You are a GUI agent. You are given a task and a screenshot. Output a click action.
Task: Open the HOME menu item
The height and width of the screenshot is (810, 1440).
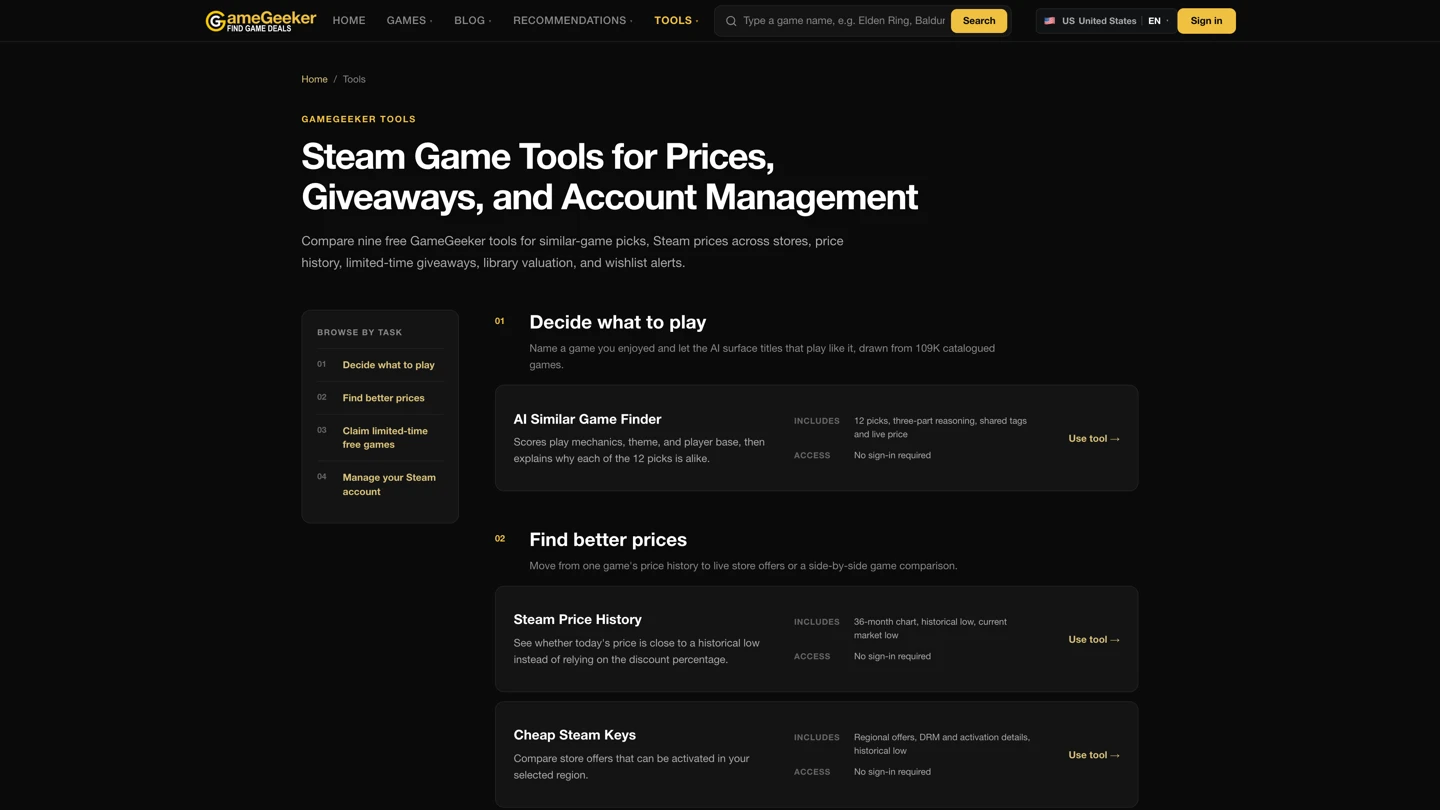[349, 20]
